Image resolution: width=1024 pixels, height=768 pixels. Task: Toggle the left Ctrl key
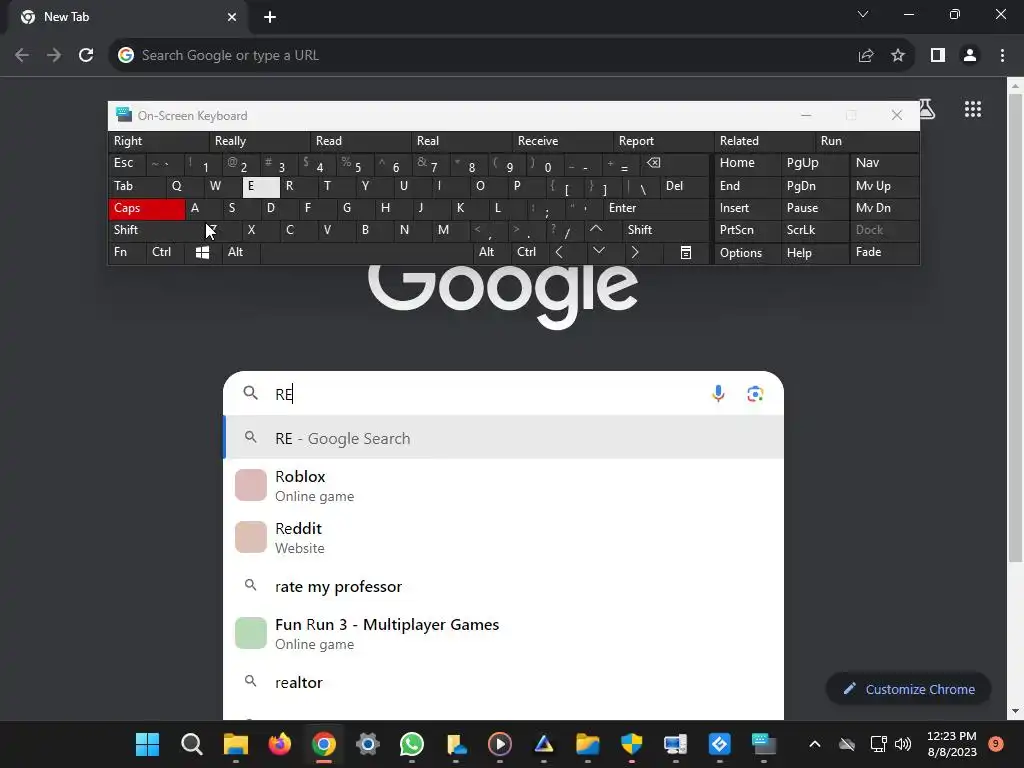tap(165, 252)
